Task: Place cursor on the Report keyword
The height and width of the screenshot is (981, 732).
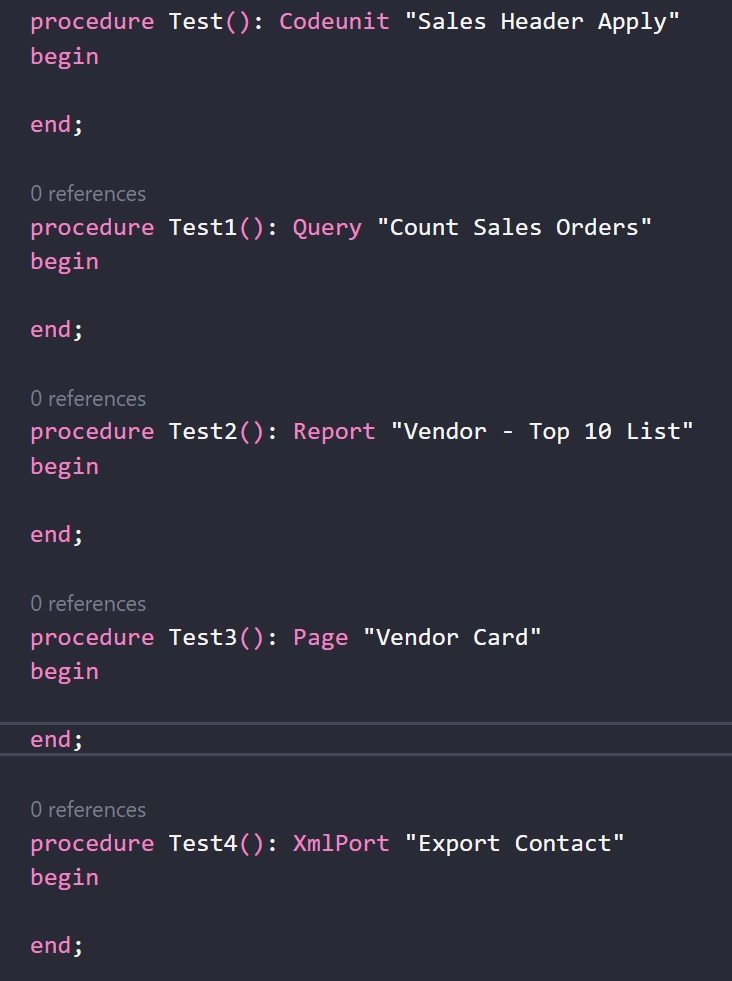Action: [x=334, y=432]
